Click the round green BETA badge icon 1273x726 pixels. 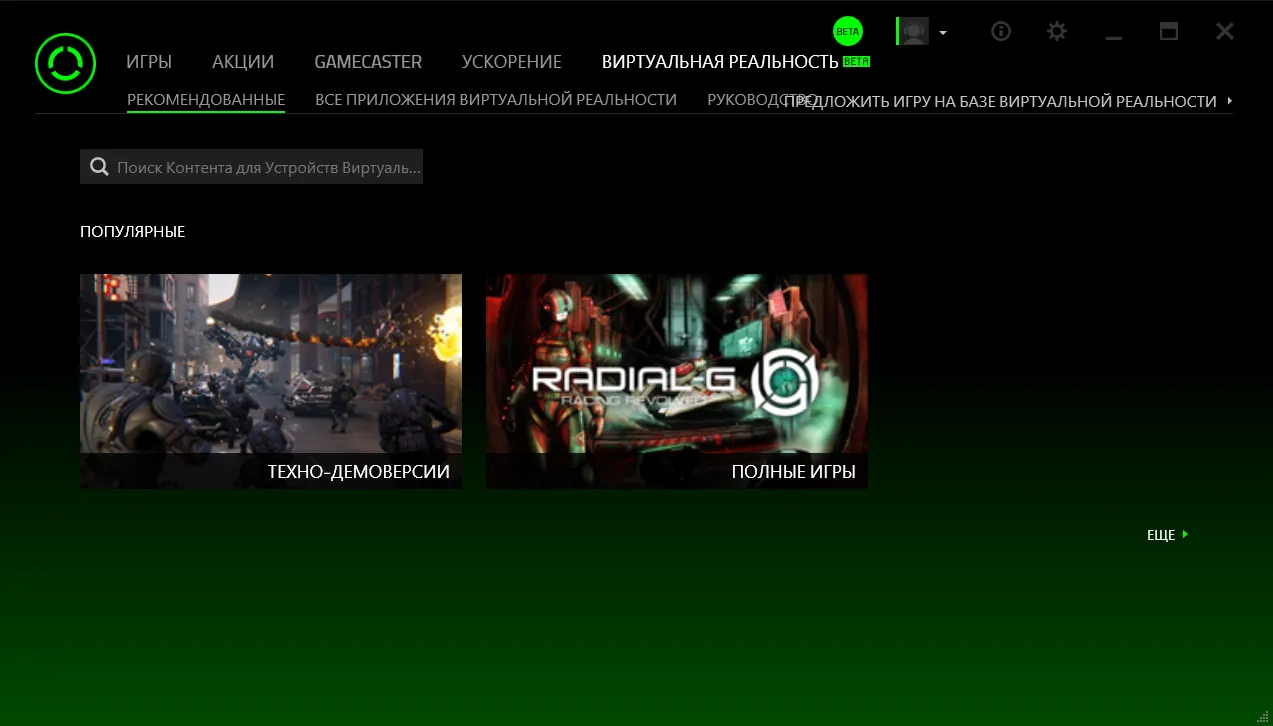pos(848,31)
